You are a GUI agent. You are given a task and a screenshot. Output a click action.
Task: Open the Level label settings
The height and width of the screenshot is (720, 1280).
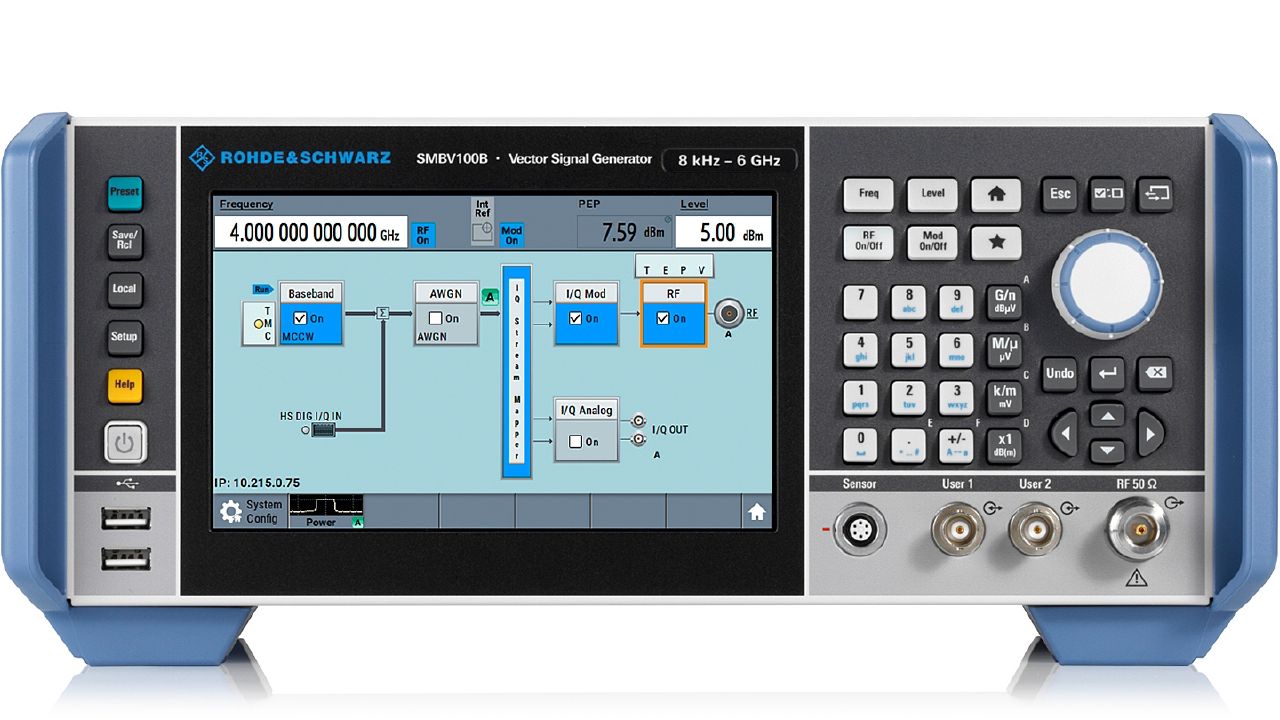(694, 204)
